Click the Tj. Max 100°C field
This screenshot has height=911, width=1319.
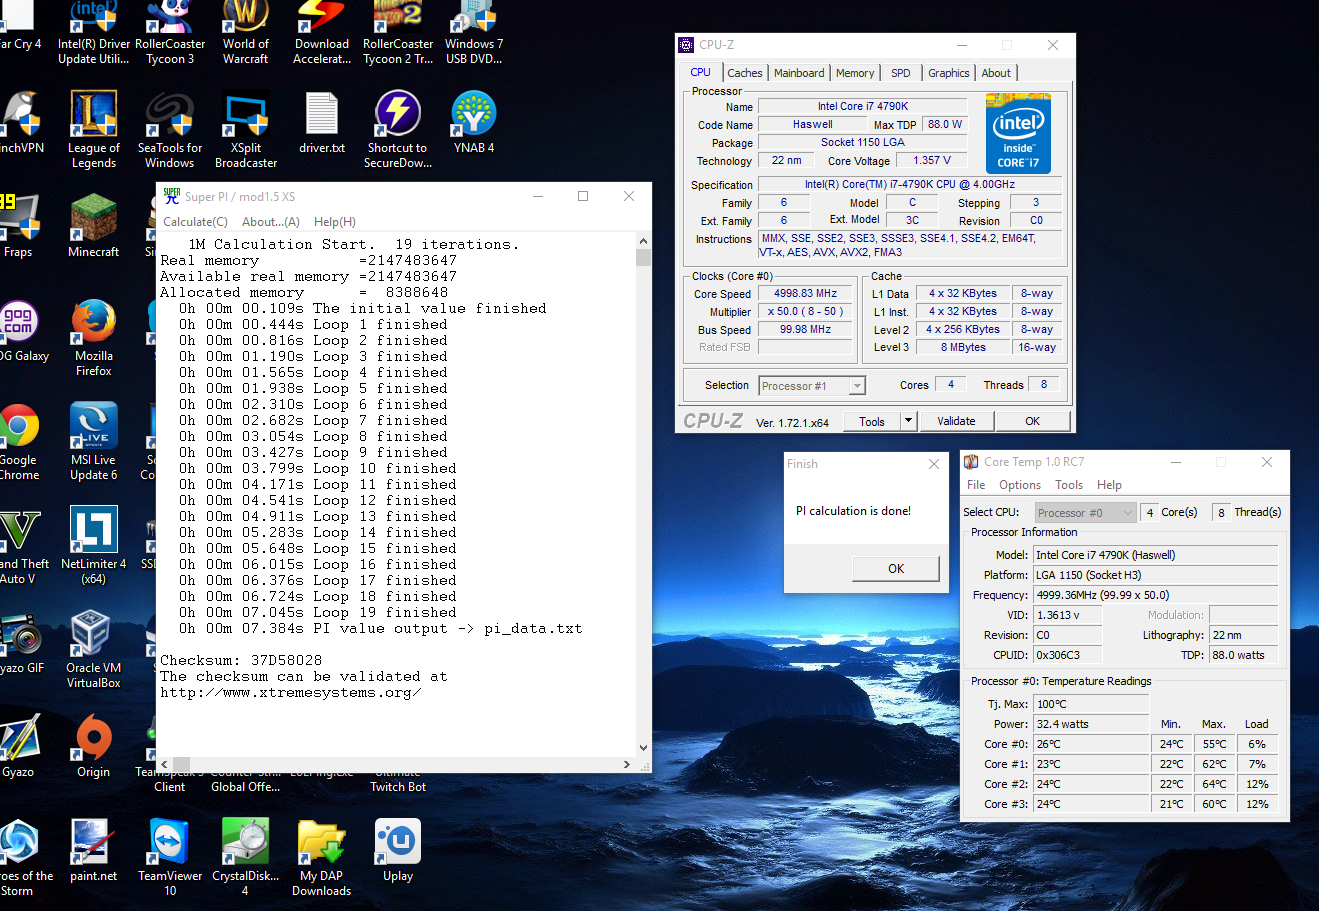pyautogui.click(x=1091, y=704)
